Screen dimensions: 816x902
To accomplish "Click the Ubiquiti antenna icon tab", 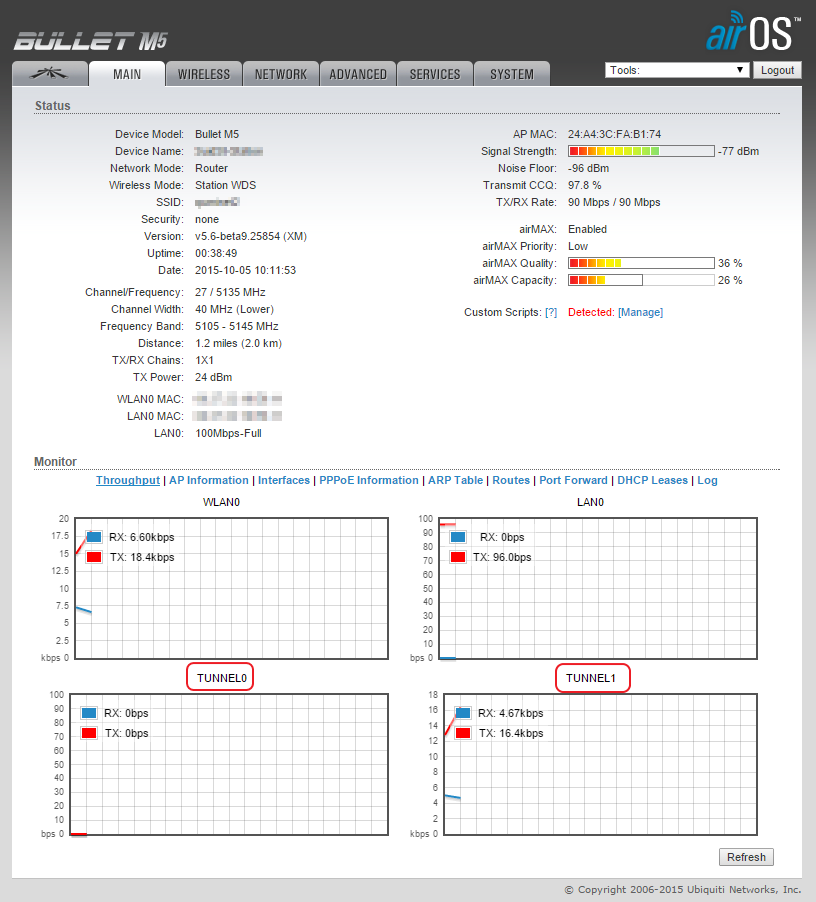I will tap(47, 72).
